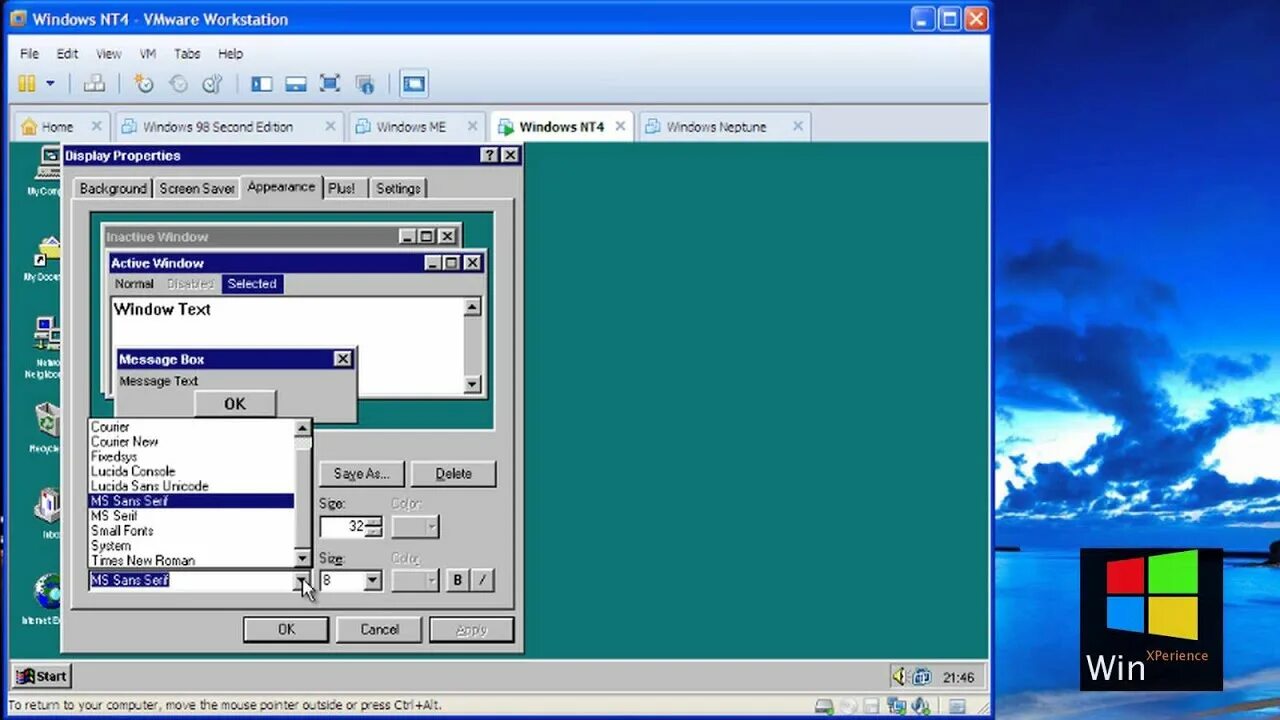Viewport: 1280px width, 720px height.
Task: Click the network adapter status bar icon
Action: point(896,706)
